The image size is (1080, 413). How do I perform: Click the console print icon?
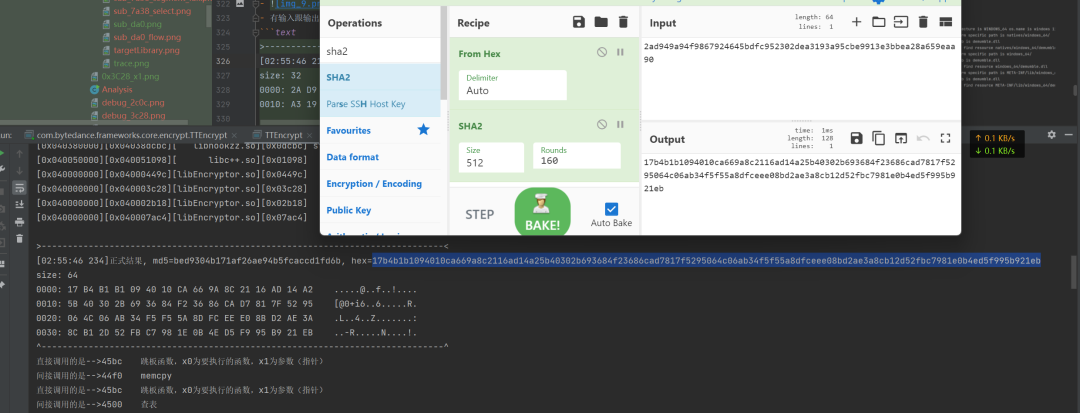coord(19,222)
